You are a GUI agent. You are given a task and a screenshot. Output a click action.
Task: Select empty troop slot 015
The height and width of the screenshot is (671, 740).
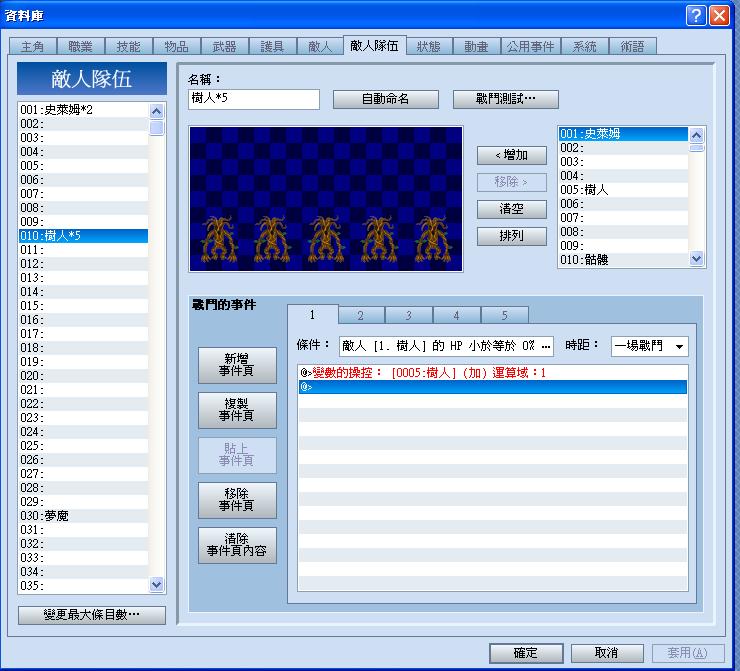click(84, 306)
